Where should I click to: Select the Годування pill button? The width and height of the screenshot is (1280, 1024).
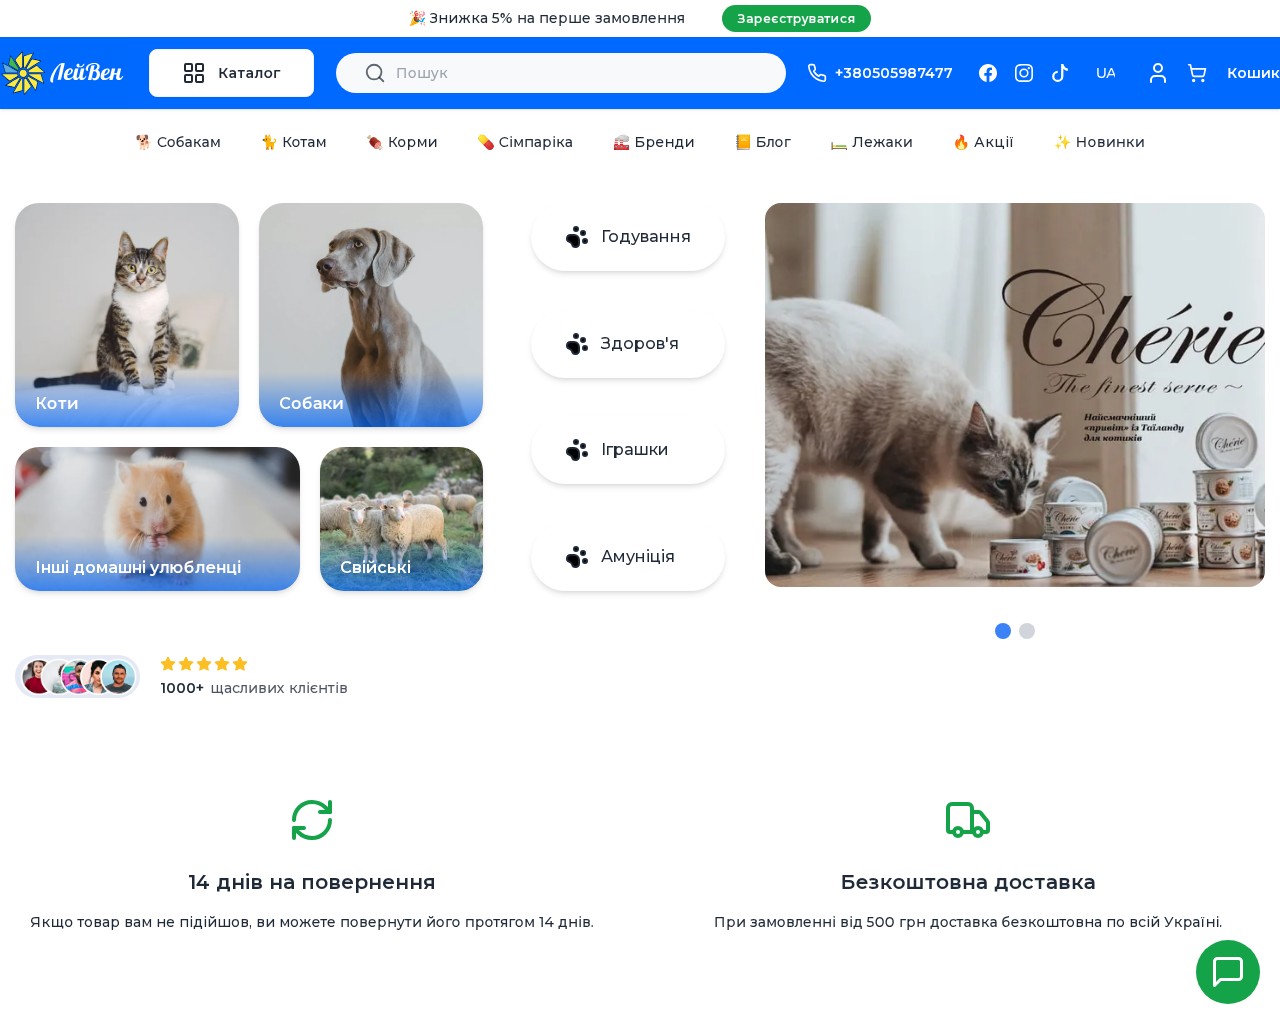pyautogui.click(x=628, y=237)
